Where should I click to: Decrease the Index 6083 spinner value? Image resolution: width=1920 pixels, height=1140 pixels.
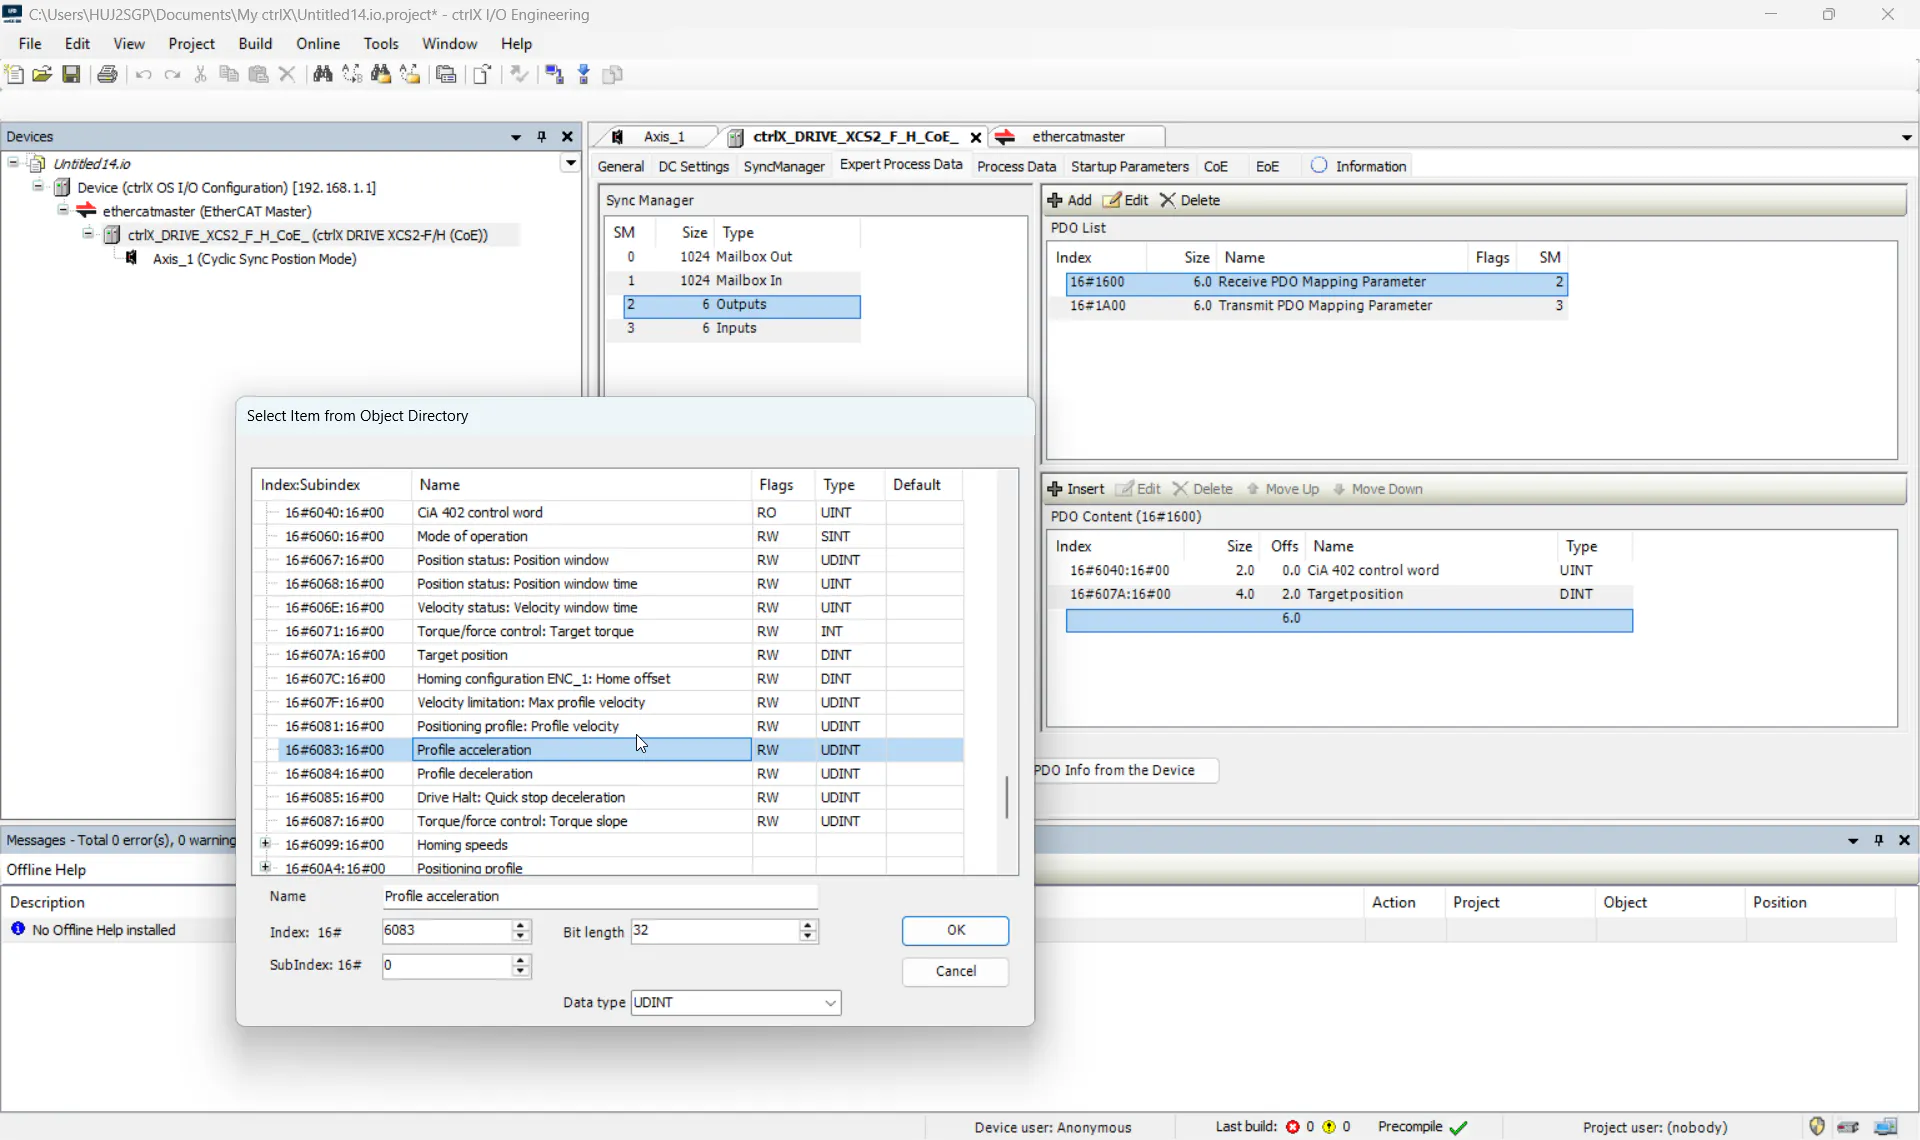520,937
